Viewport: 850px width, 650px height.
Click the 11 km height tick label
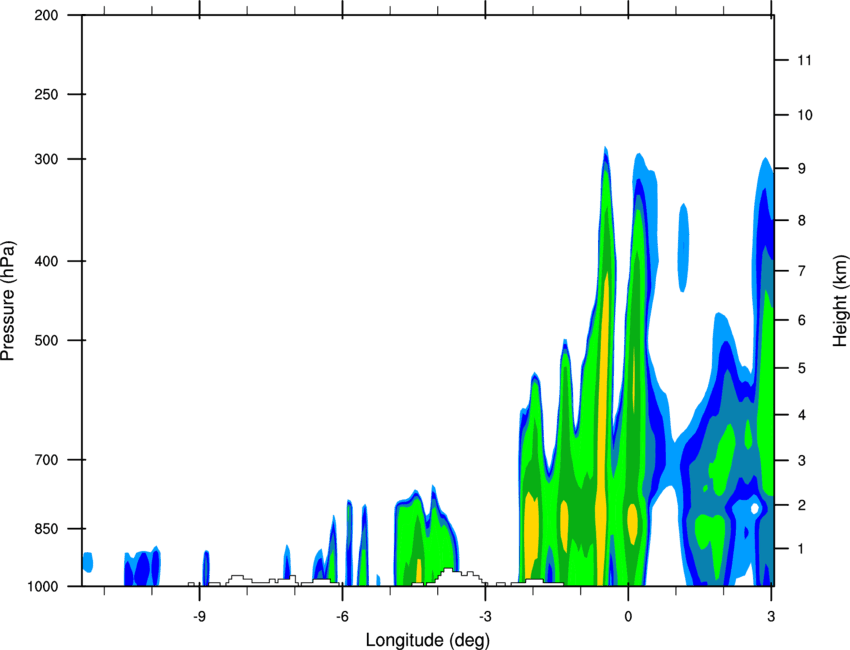pyautogui.click(x=805, y=60)
